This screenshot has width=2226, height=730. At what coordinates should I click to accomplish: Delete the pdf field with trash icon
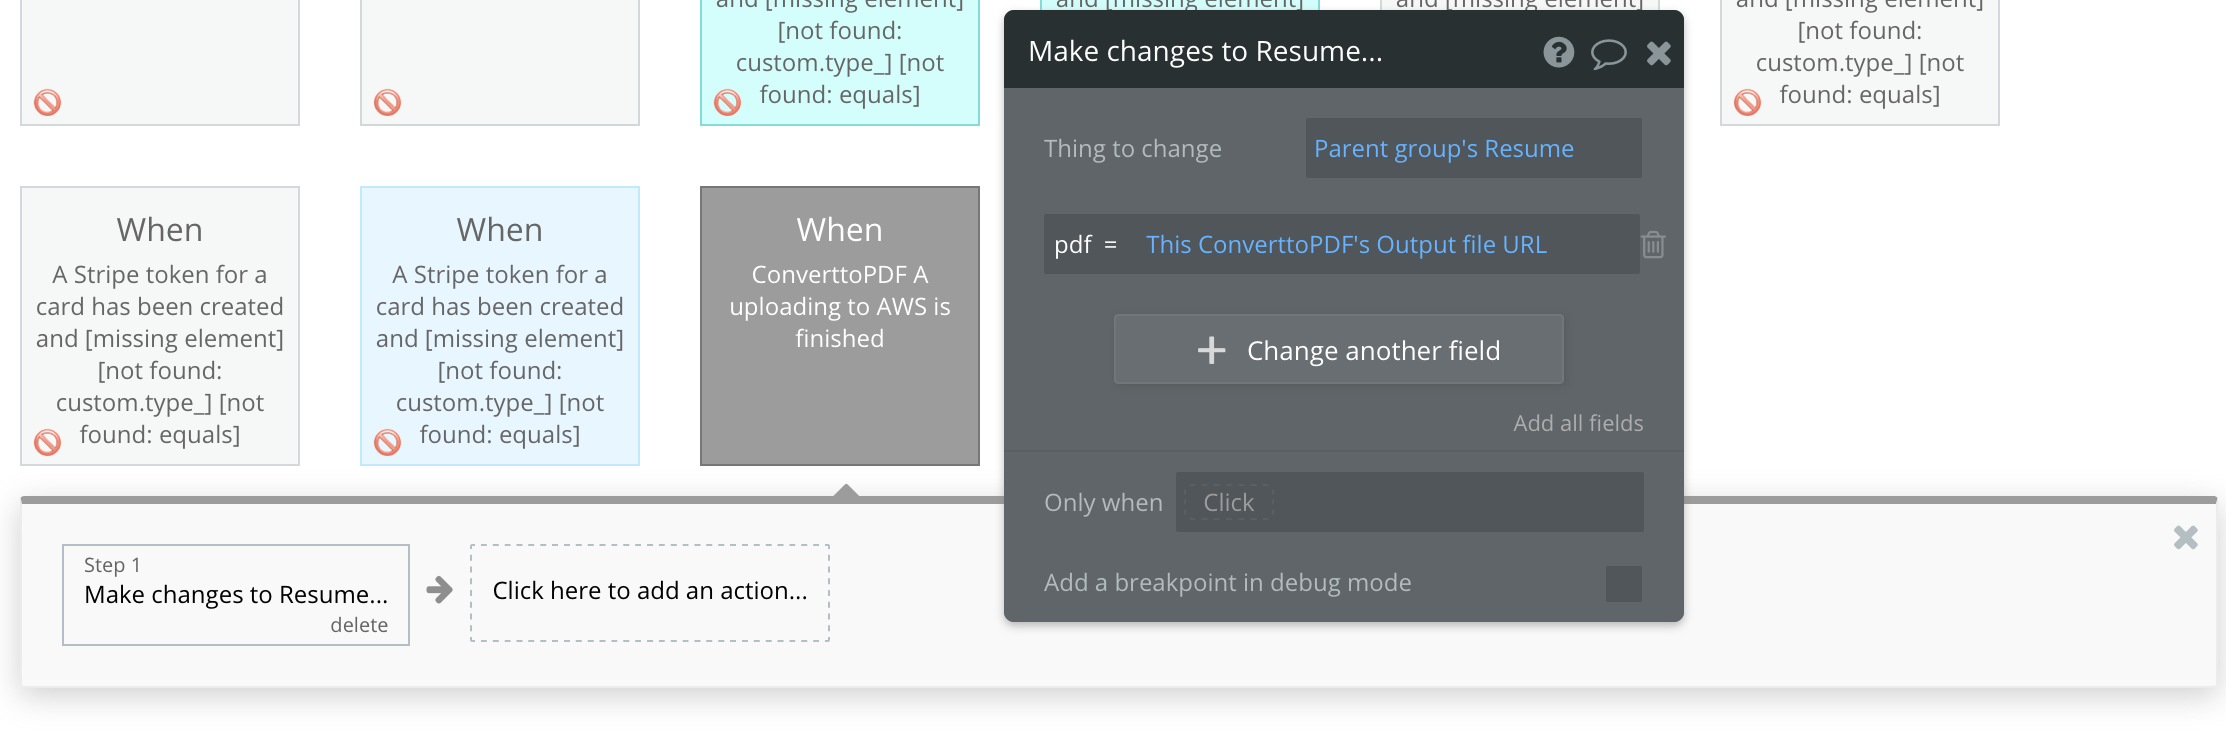[x=1653, y=245]
